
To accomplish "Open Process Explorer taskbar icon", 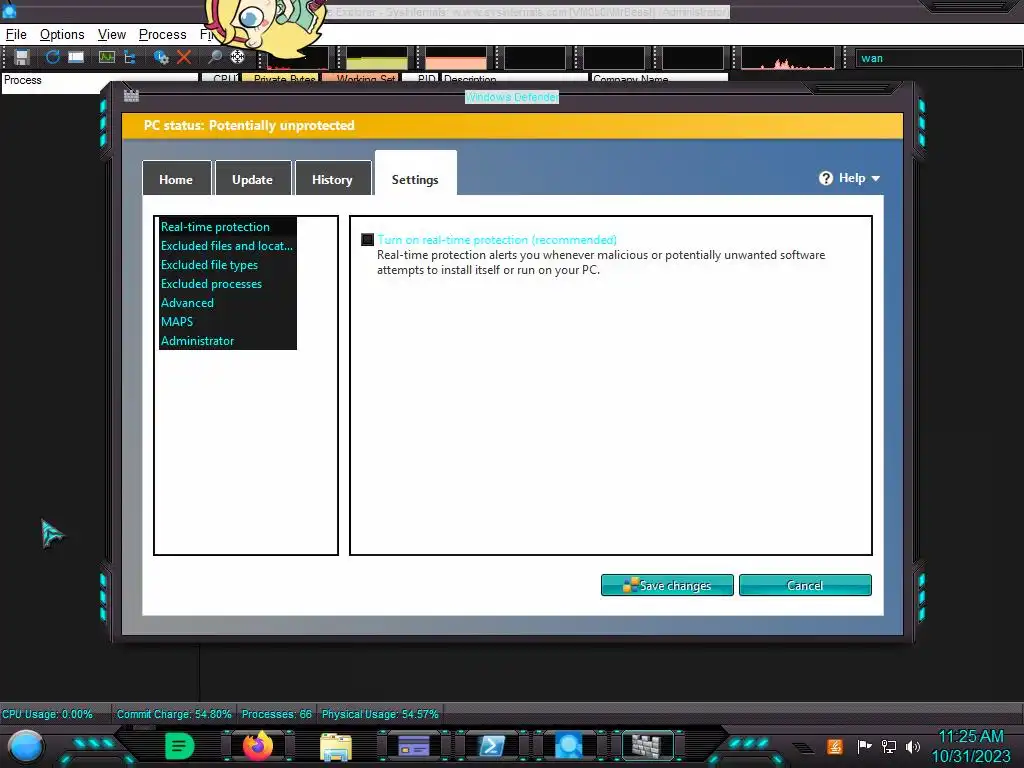I will coord(568,746).
